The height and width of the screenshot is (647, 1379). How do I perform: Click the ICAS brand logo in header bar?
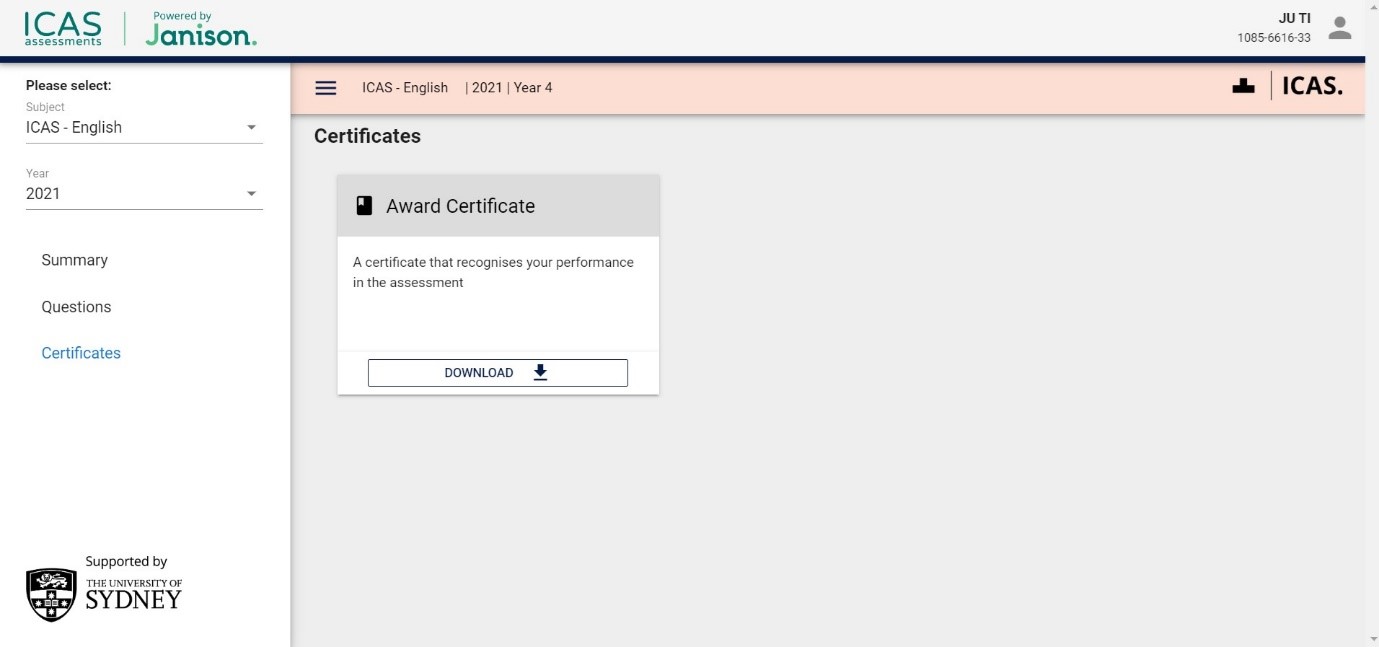(x=1312, y=87)
